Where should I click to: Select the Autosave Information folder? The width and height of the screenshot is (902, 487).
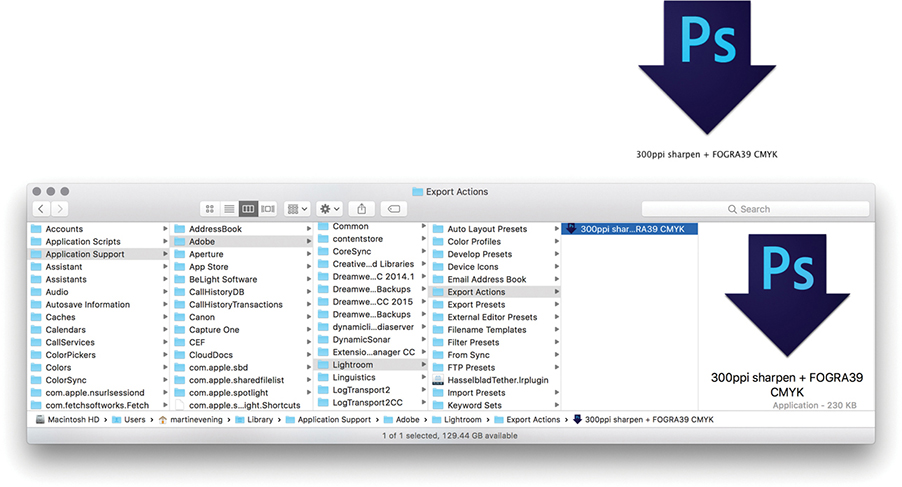[98, 305]
